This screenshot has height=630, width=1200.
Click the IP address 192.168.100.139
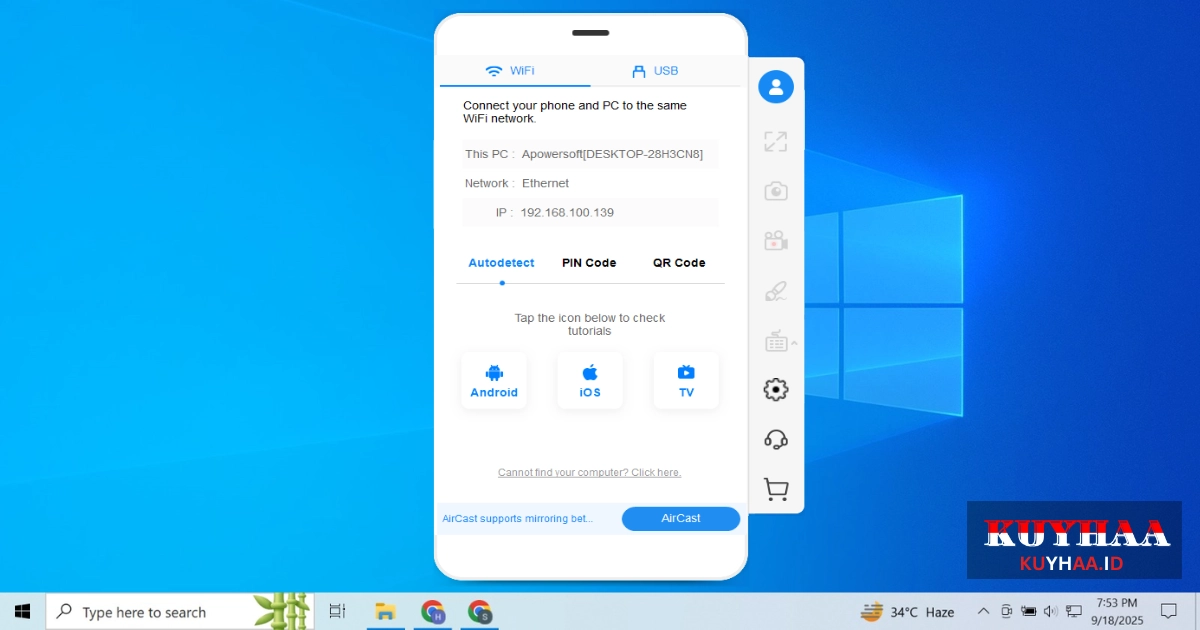pos(567,212)
